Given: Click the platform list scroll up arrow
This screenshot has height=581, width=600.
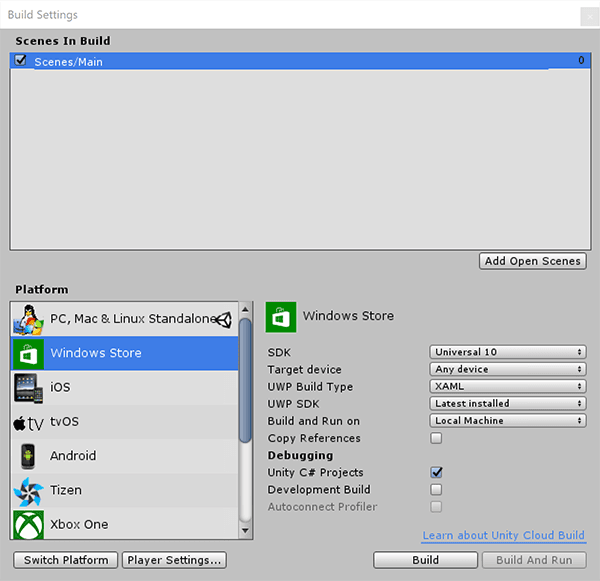Looking at the screenshot, I should [x=245, y=309].
